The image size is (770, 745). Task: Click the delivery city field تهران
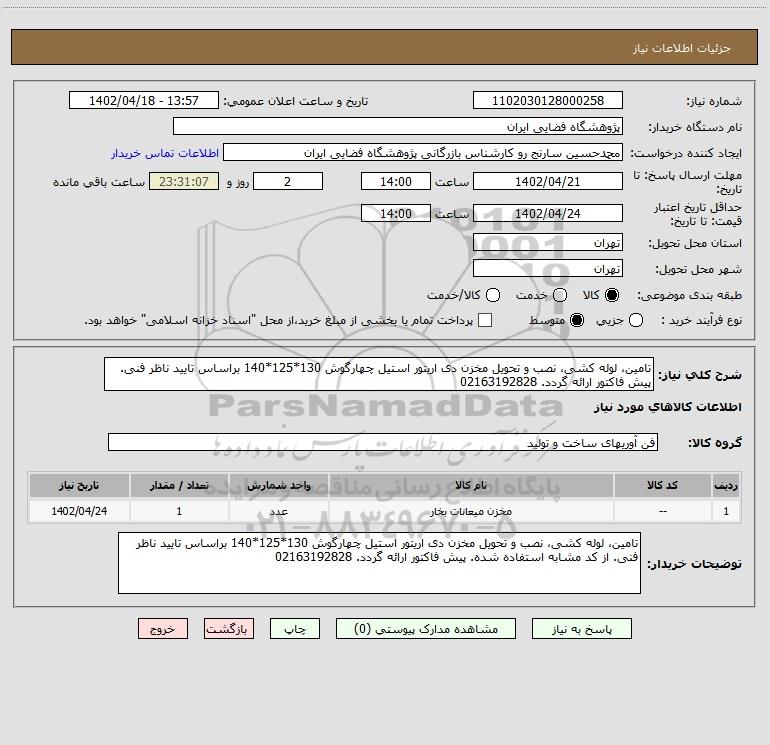coord(548,268)
